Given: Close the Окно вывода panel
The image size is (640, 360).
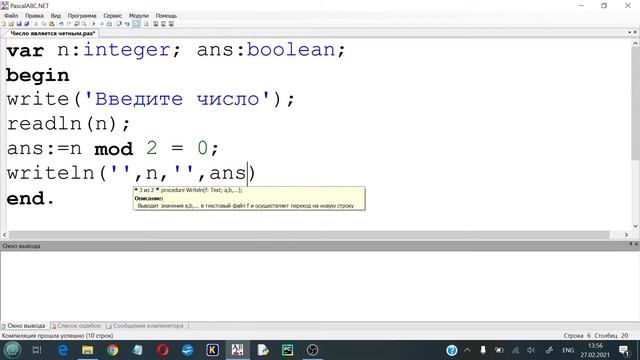Looking at the screenshot, I should pyautogui.click(x=636, y=244).
